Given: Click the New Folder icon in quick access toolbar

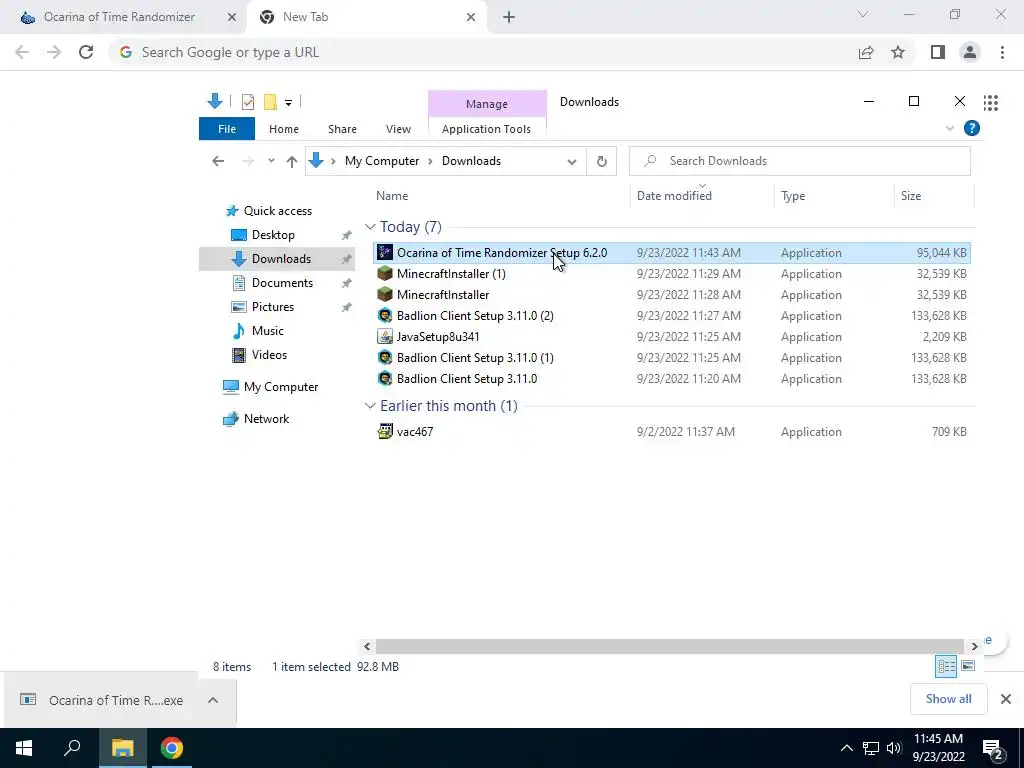Looking at the screenshot, I should (270, 102).
